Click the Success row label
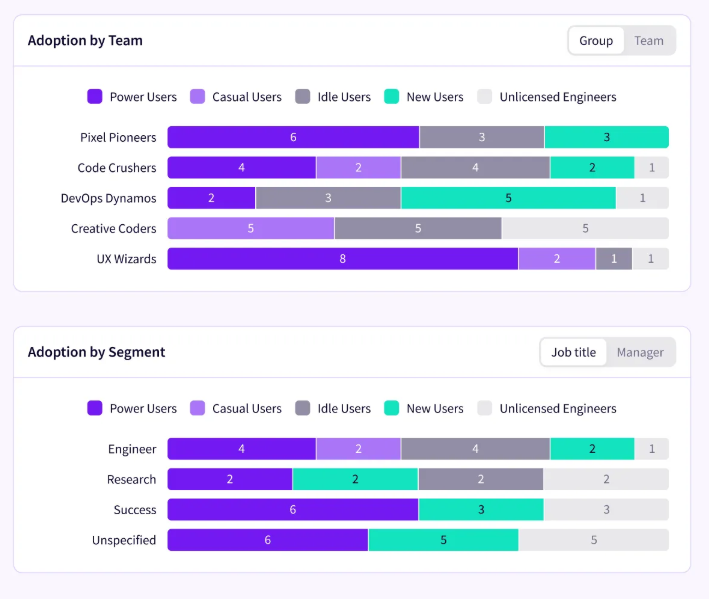The width and height of the screenshot is (709, 599). tap(135, 509)
